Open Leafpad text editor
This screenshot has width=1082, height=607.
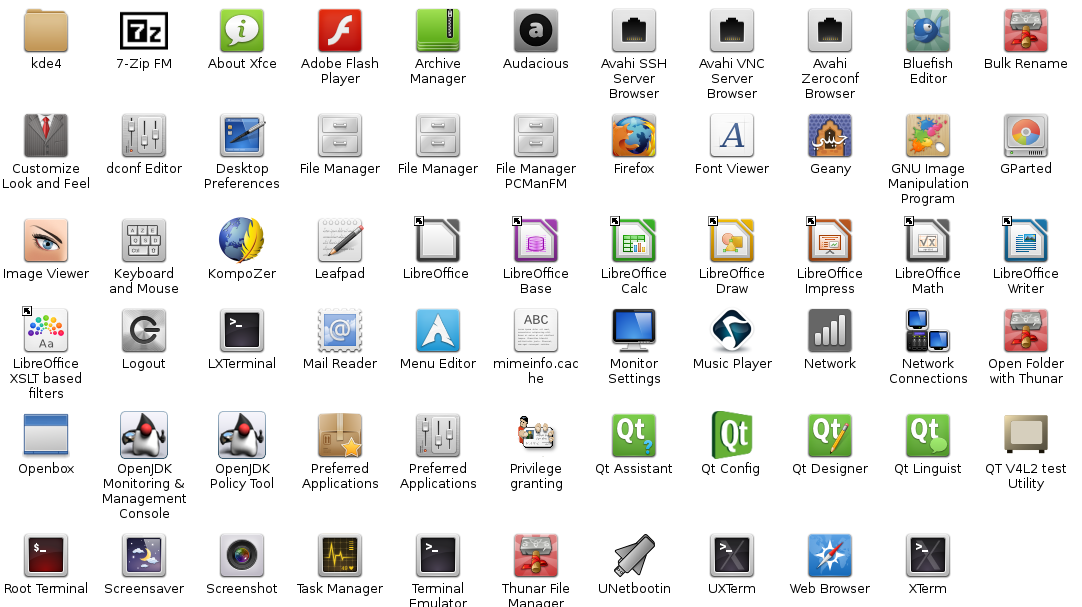tap(340, 241)
